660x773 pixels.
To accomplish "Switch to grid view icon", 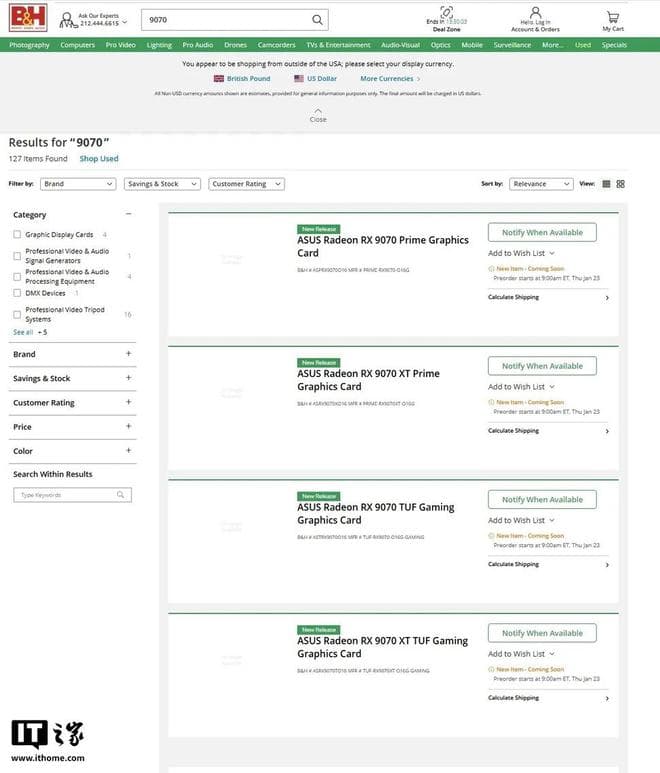I will [x=620, y=184].
